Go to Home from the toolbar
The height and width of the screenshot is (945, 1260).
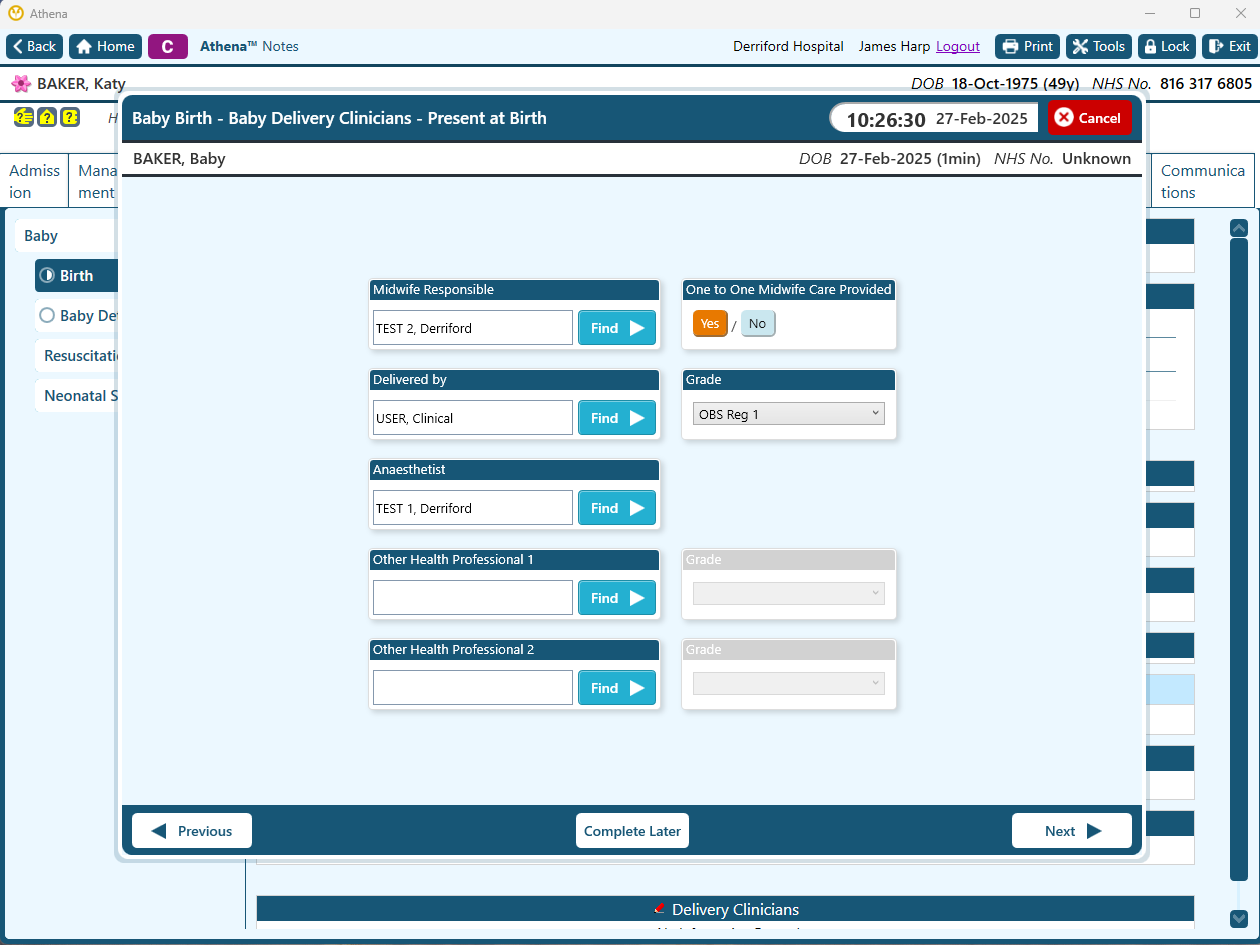point(105,46)
